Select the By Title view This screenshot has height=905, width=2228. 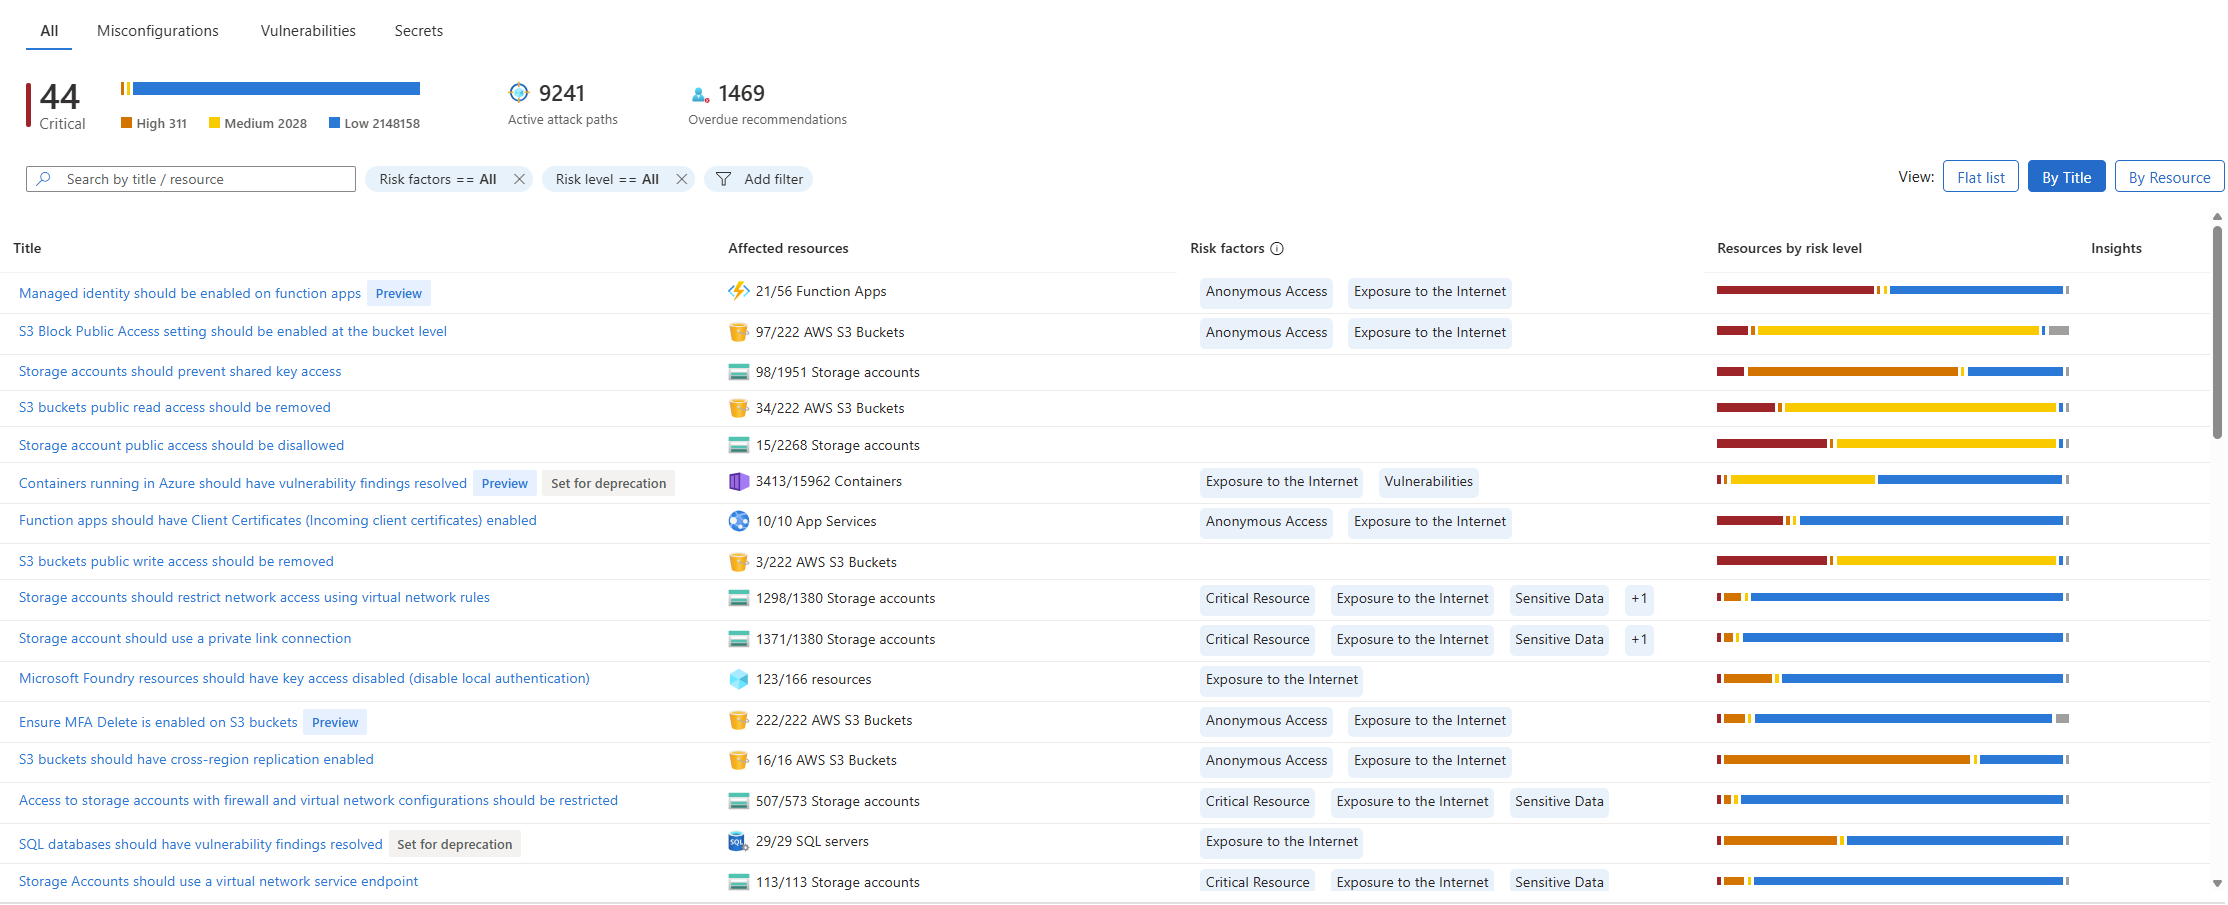2067,177
